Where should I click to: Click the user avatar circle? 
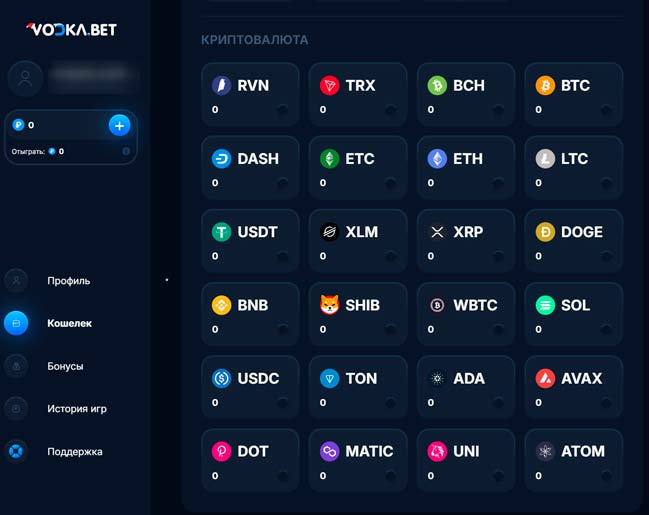pos(25,78)
